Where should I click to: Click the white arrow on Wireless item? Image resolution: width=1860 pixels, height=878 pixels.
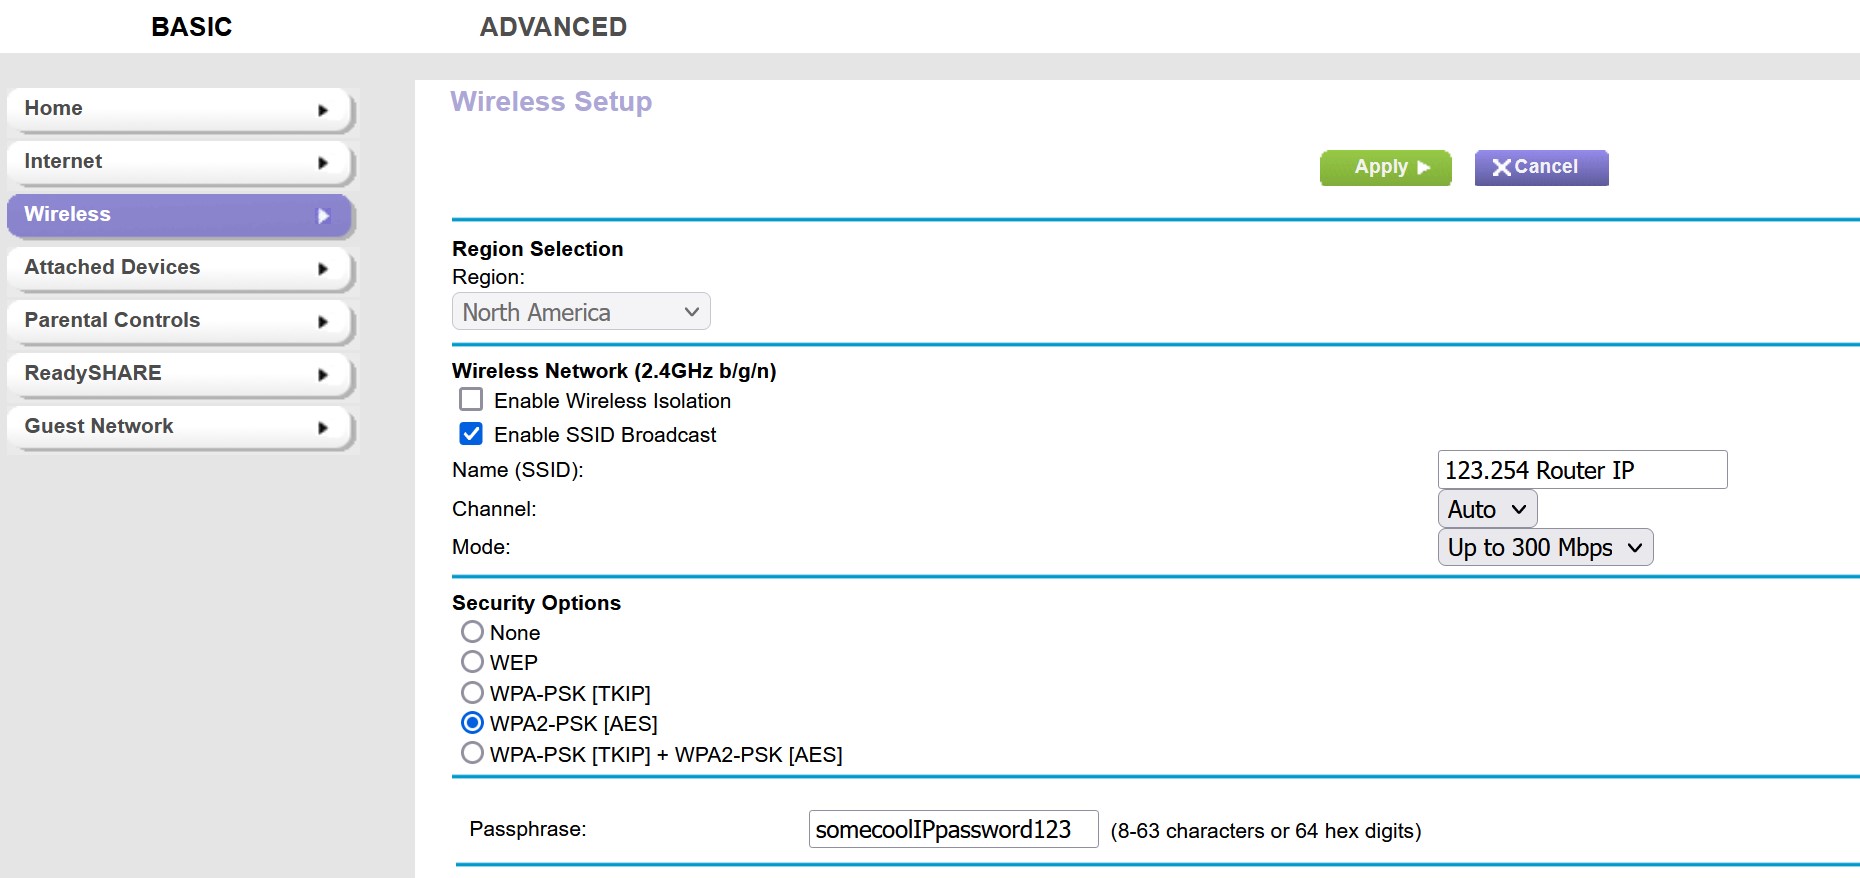tap(322, 216)
